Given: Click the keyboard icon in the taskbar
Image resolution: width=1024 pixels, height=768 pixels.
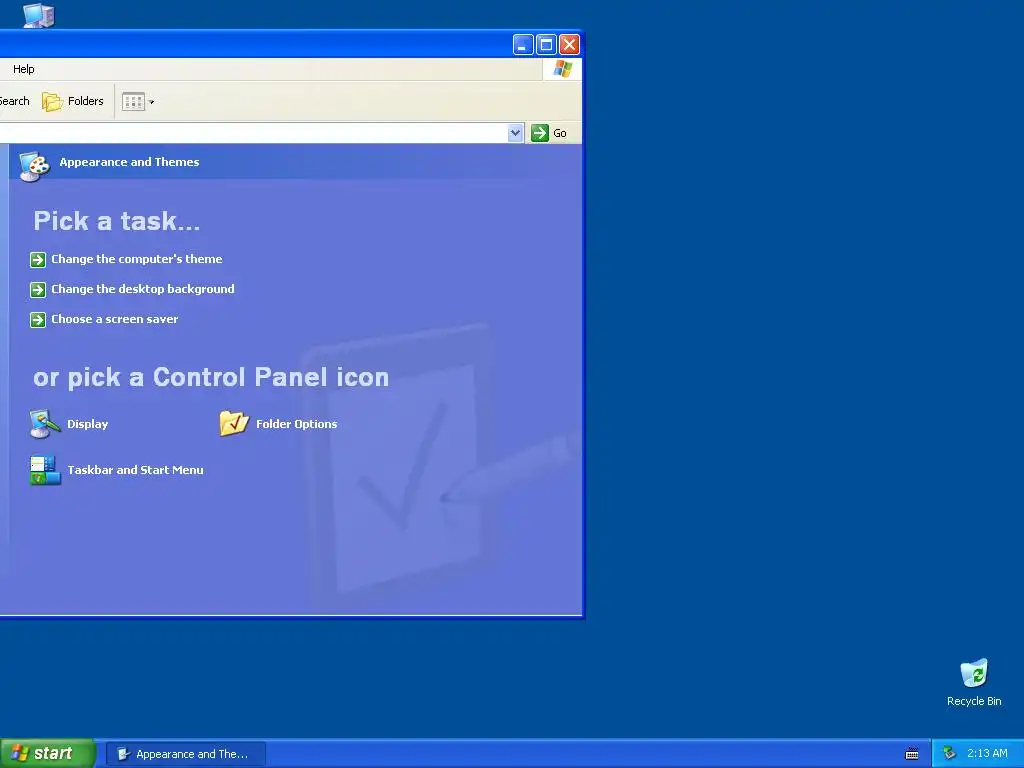Looking at the screenshot, I should [x=912, y=754].
